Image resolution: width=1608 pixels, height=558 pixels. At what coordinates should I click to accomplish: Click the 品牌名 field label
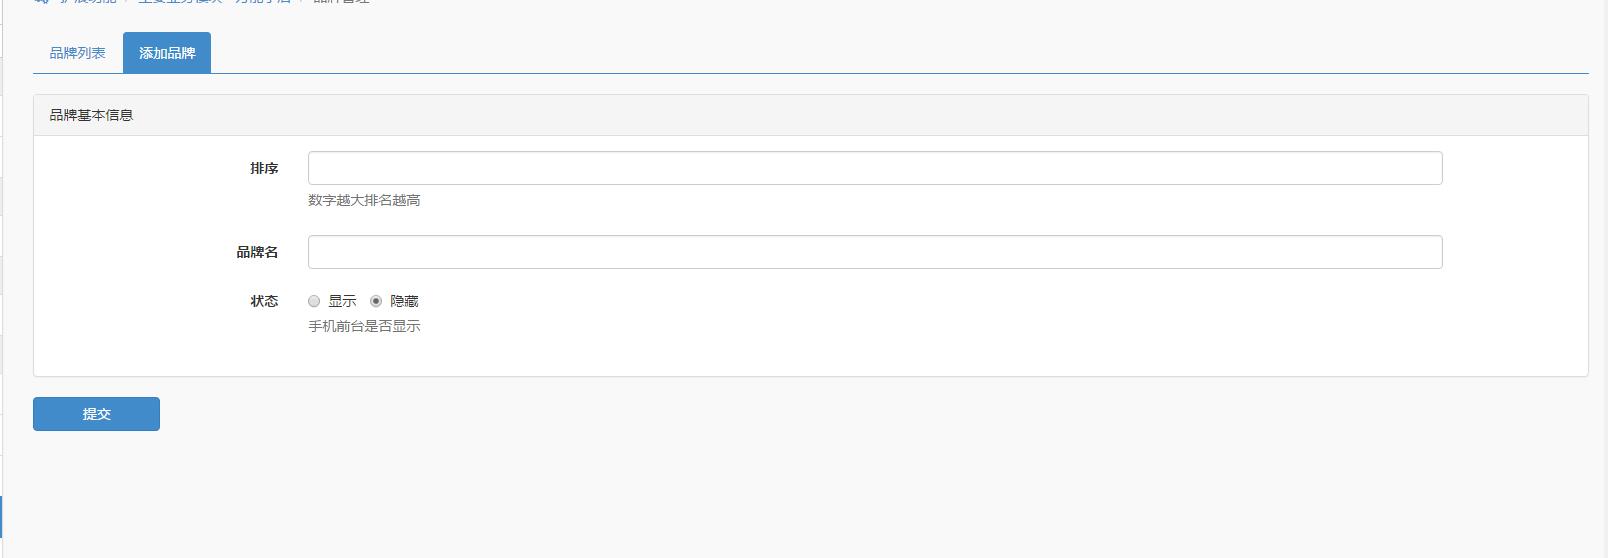click(x=257, y=252)
